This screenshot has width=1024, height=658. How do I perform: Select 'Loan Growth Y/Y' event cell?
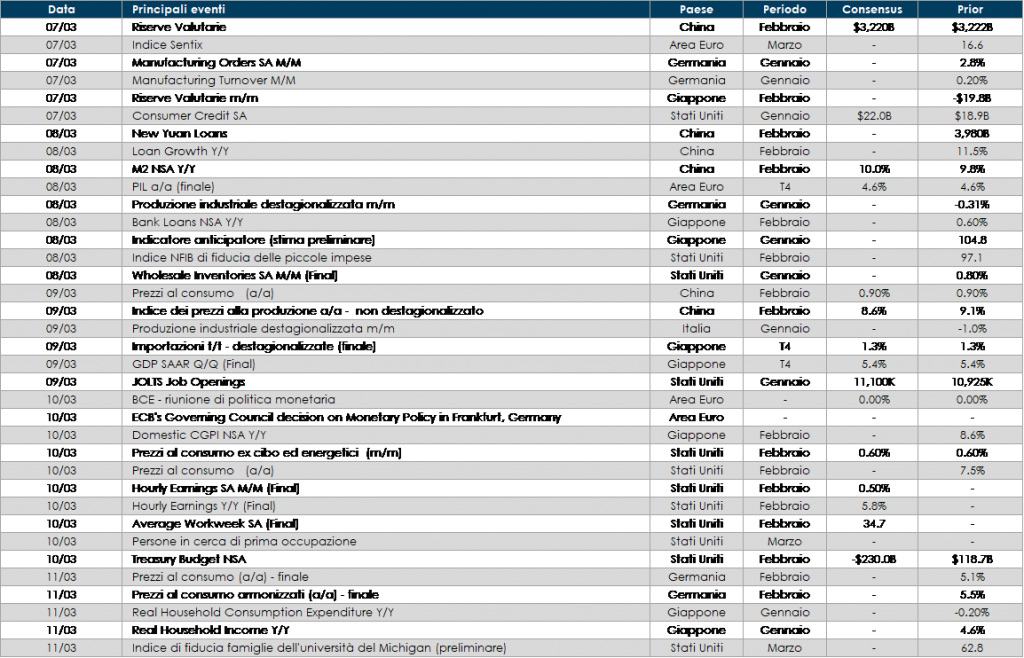pyautogui.click(x=176, y=151)
